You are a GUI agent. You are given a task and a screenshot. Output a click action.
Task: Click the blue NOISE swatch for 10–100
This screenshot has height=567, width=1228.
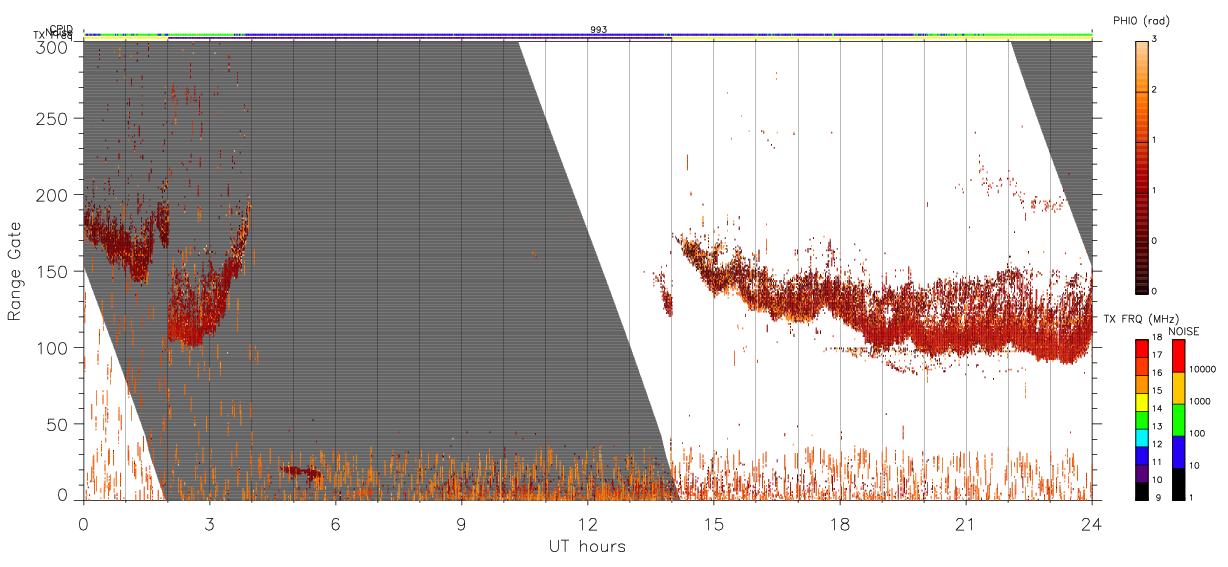tap(1179, 451)
